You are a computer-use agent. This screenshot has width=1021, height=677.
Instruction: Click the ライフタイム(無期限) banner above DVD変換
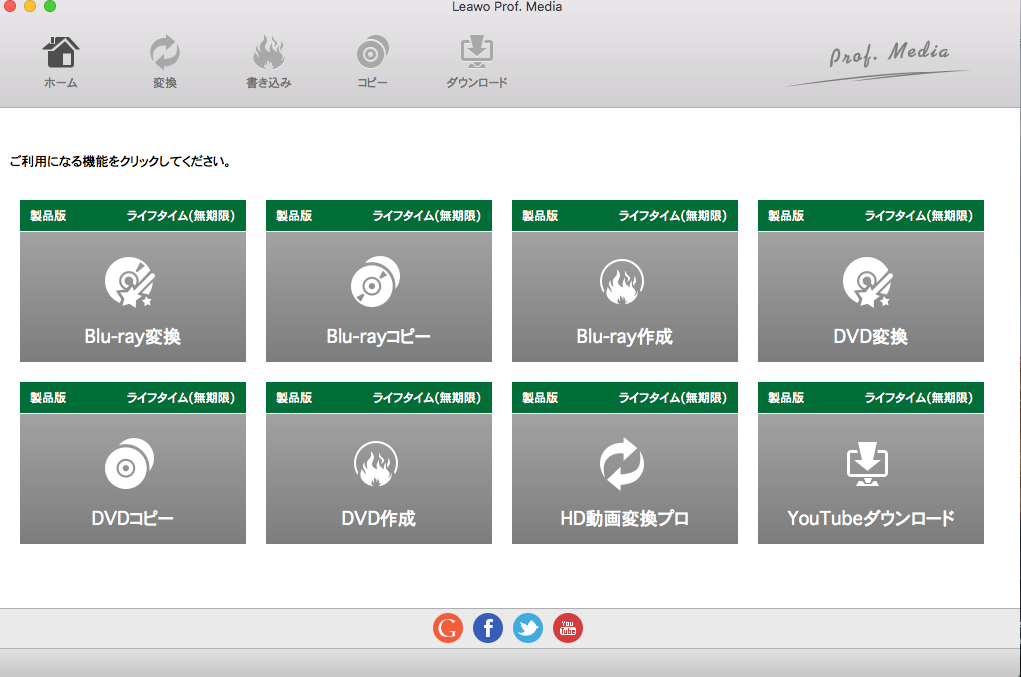[x=919, y=216]
